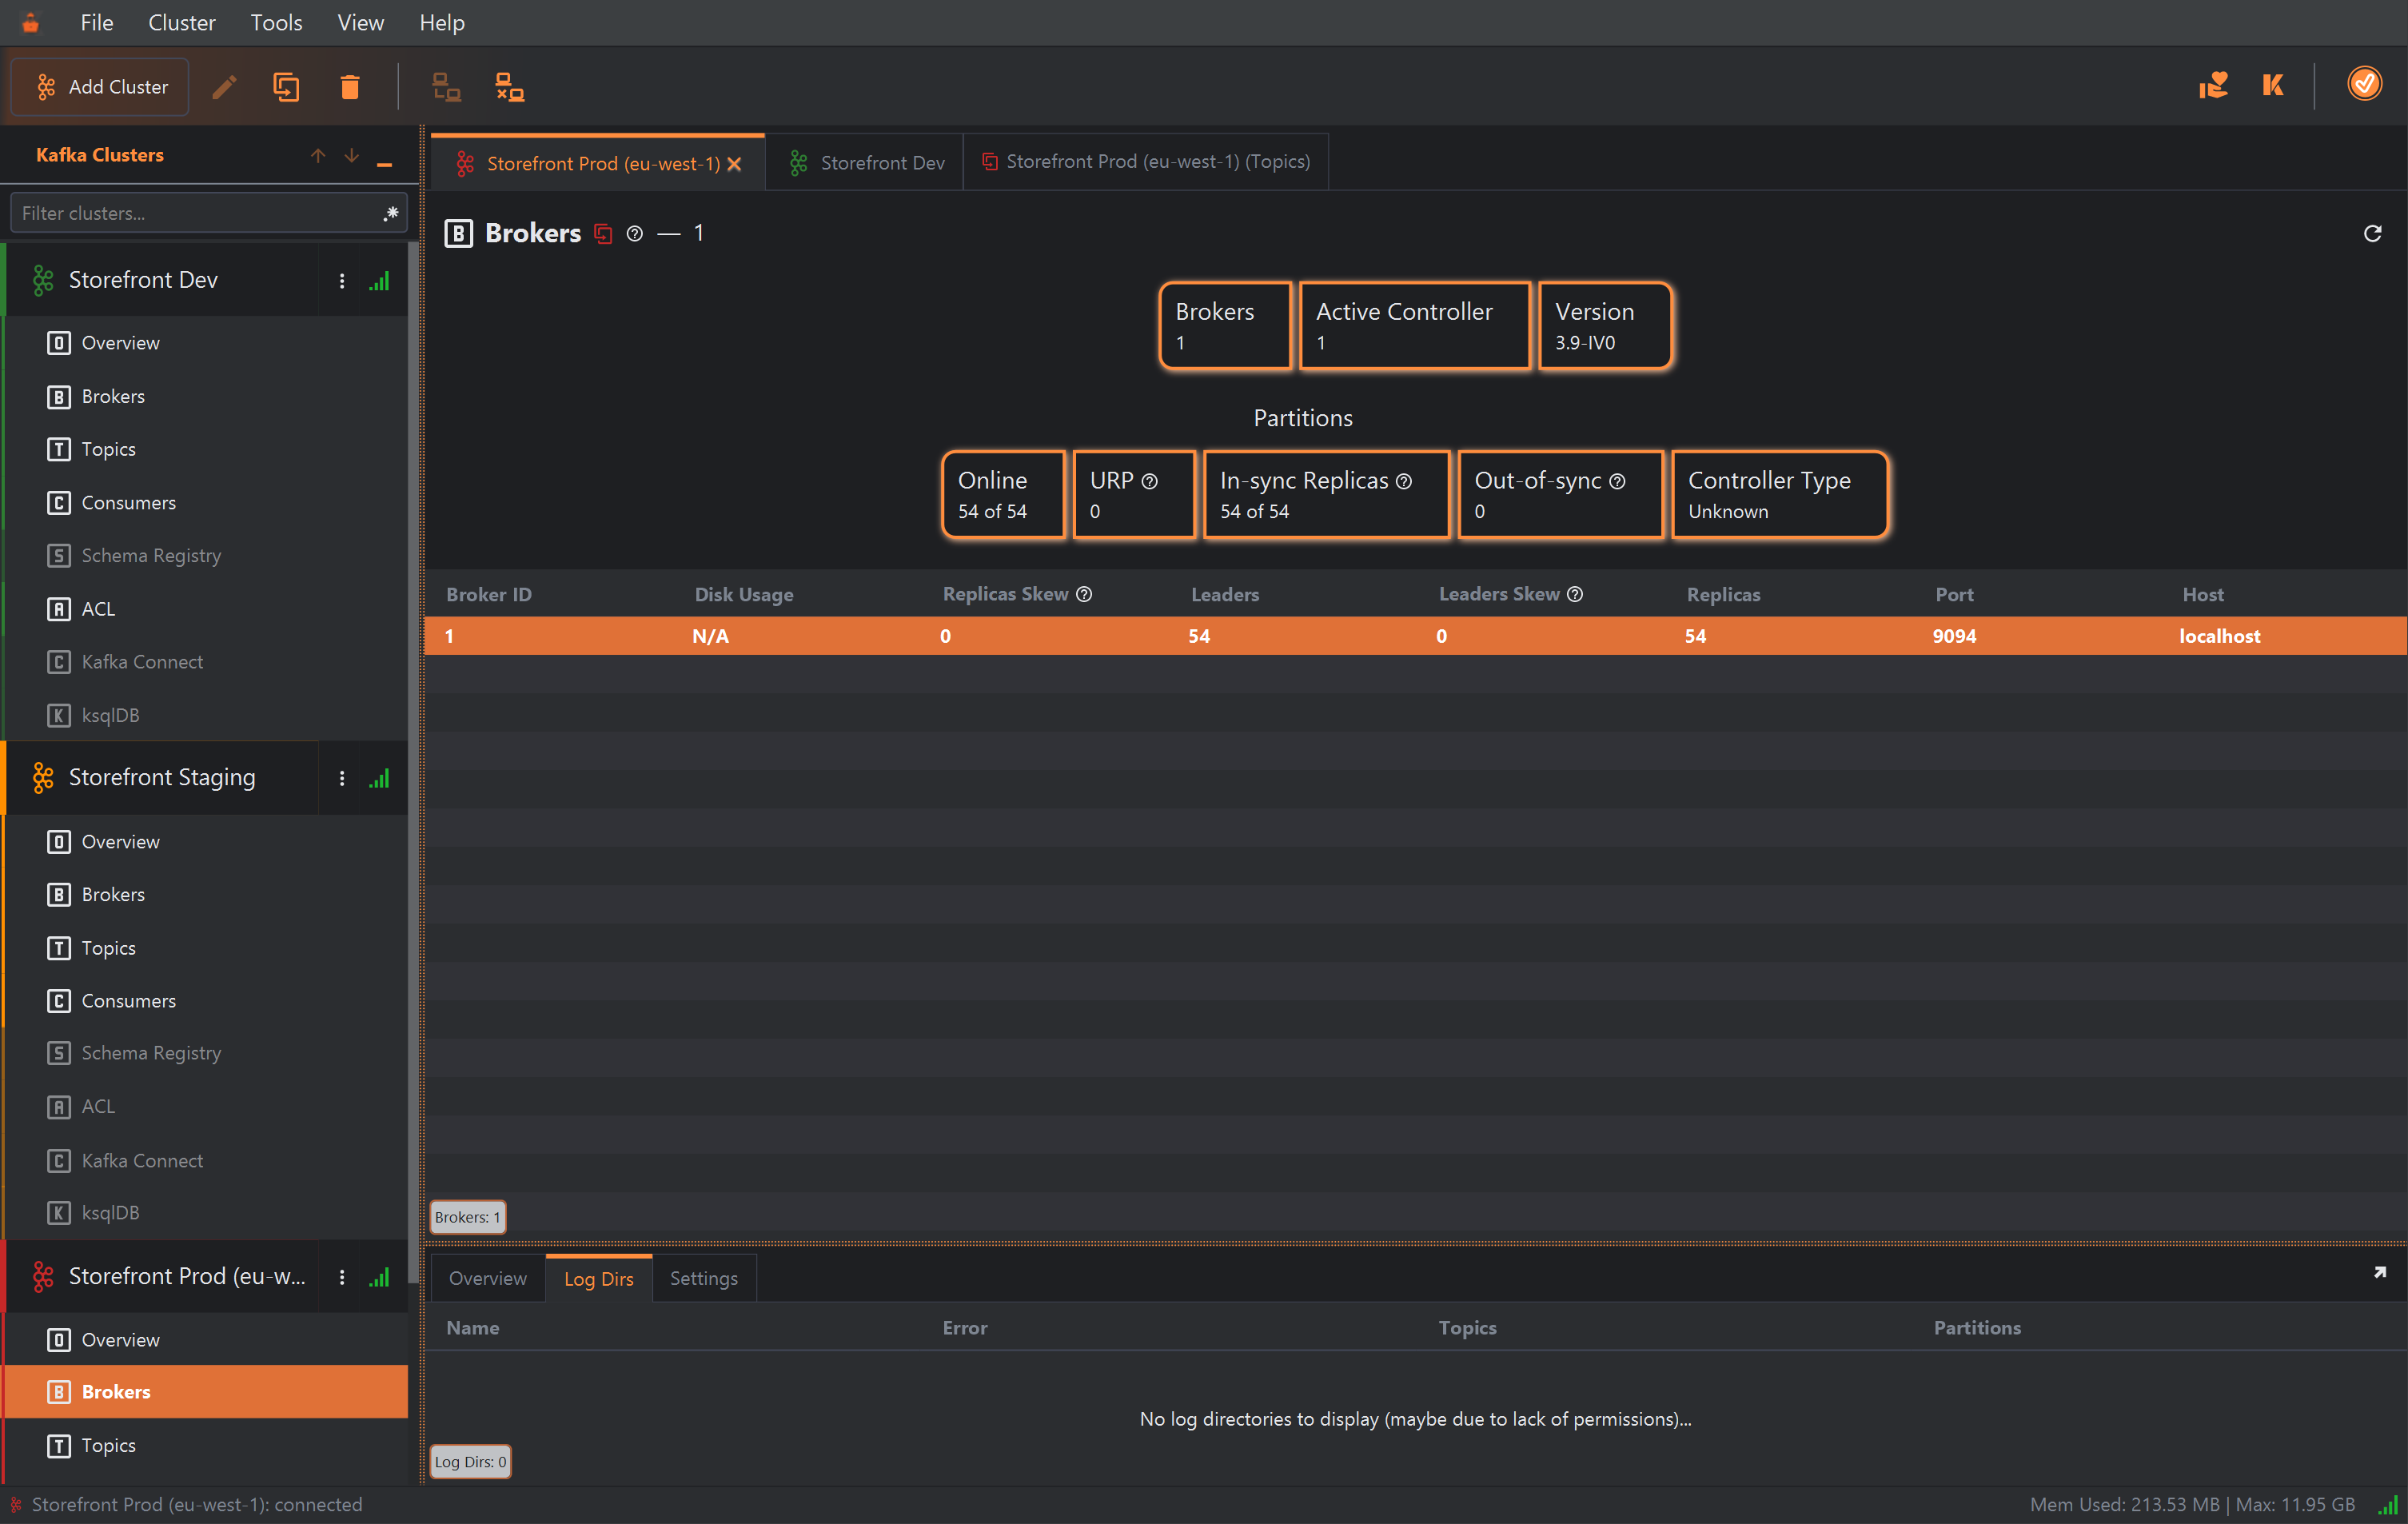Click the Add Cluster button
2408x1524 pixels.
[100, 87]
